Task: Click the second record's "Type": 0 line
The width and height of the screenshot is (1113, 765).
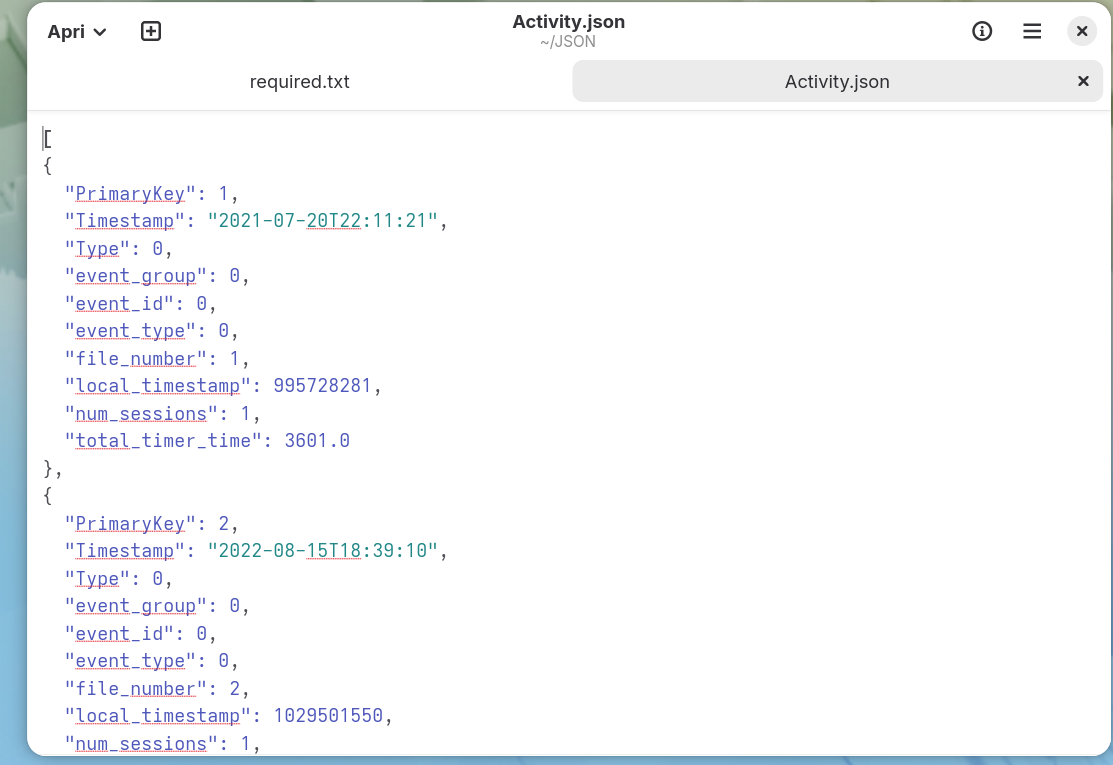Action: [x=119, y=578]
